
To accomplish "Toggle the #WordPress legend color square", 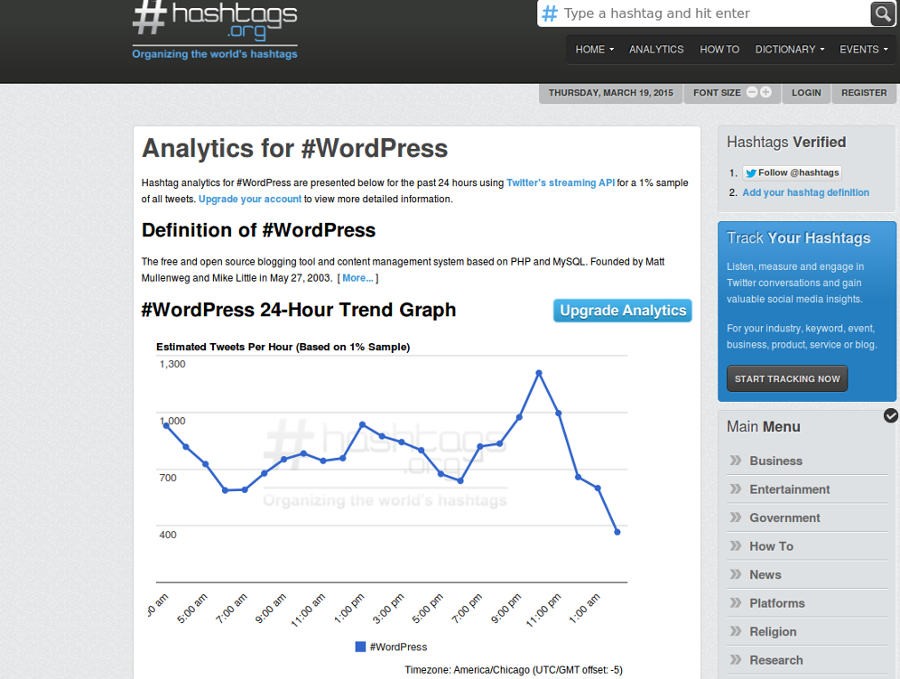I will pyautogui.click(x=360, y=647).
